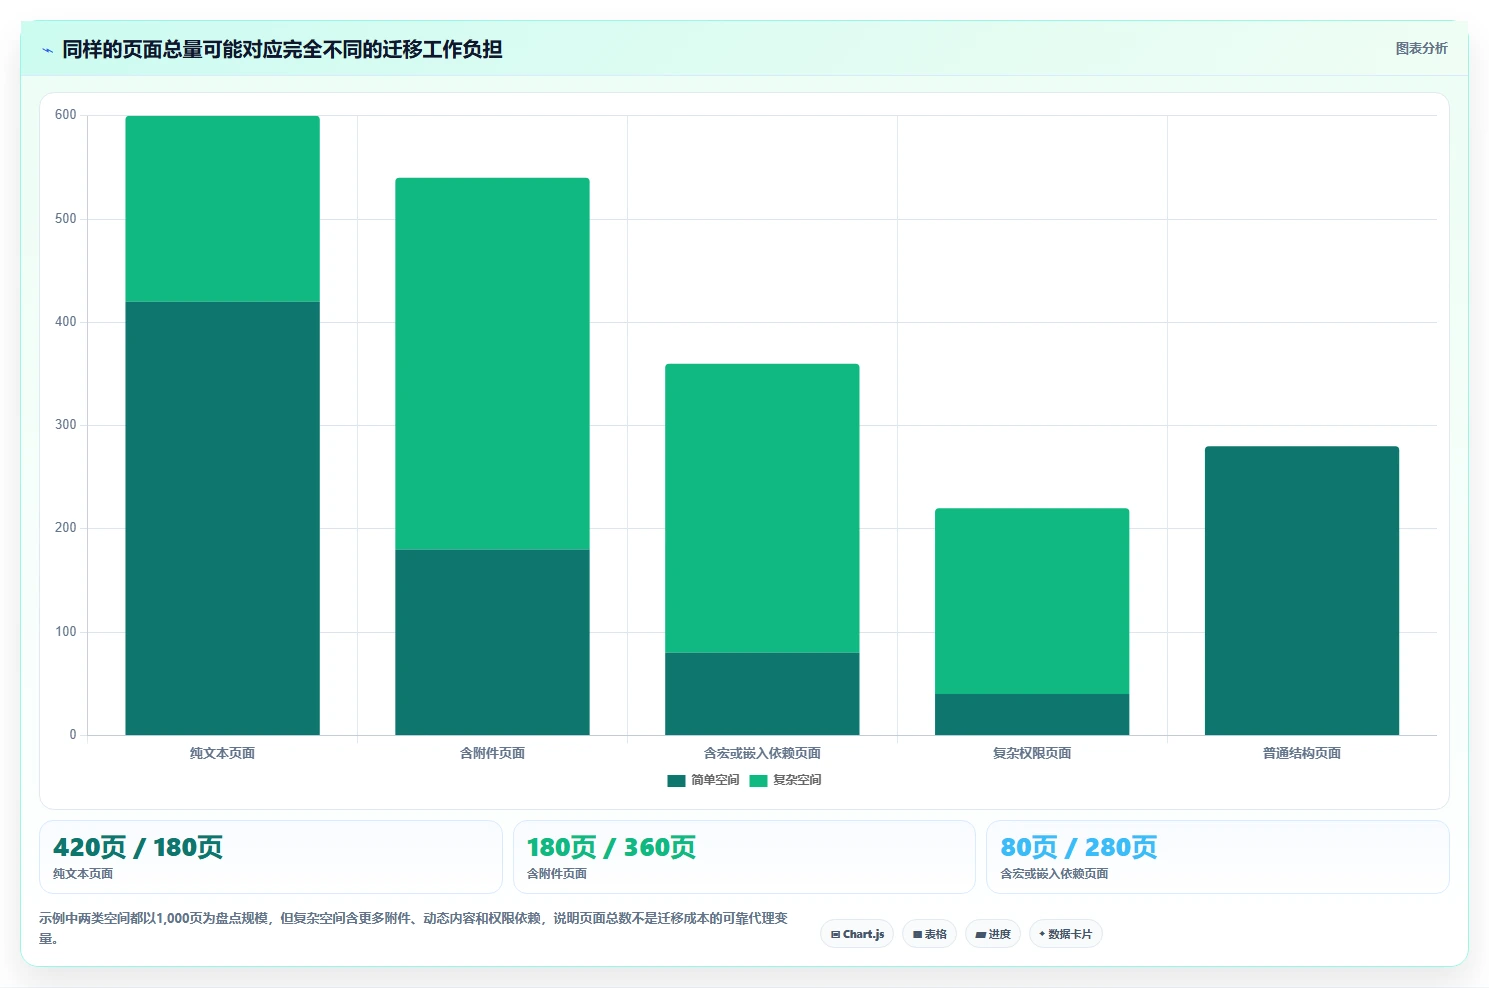Screen dimensions: 1489x988
Task: Click the 普通结构页面 bar
Action: (1302, 590)
